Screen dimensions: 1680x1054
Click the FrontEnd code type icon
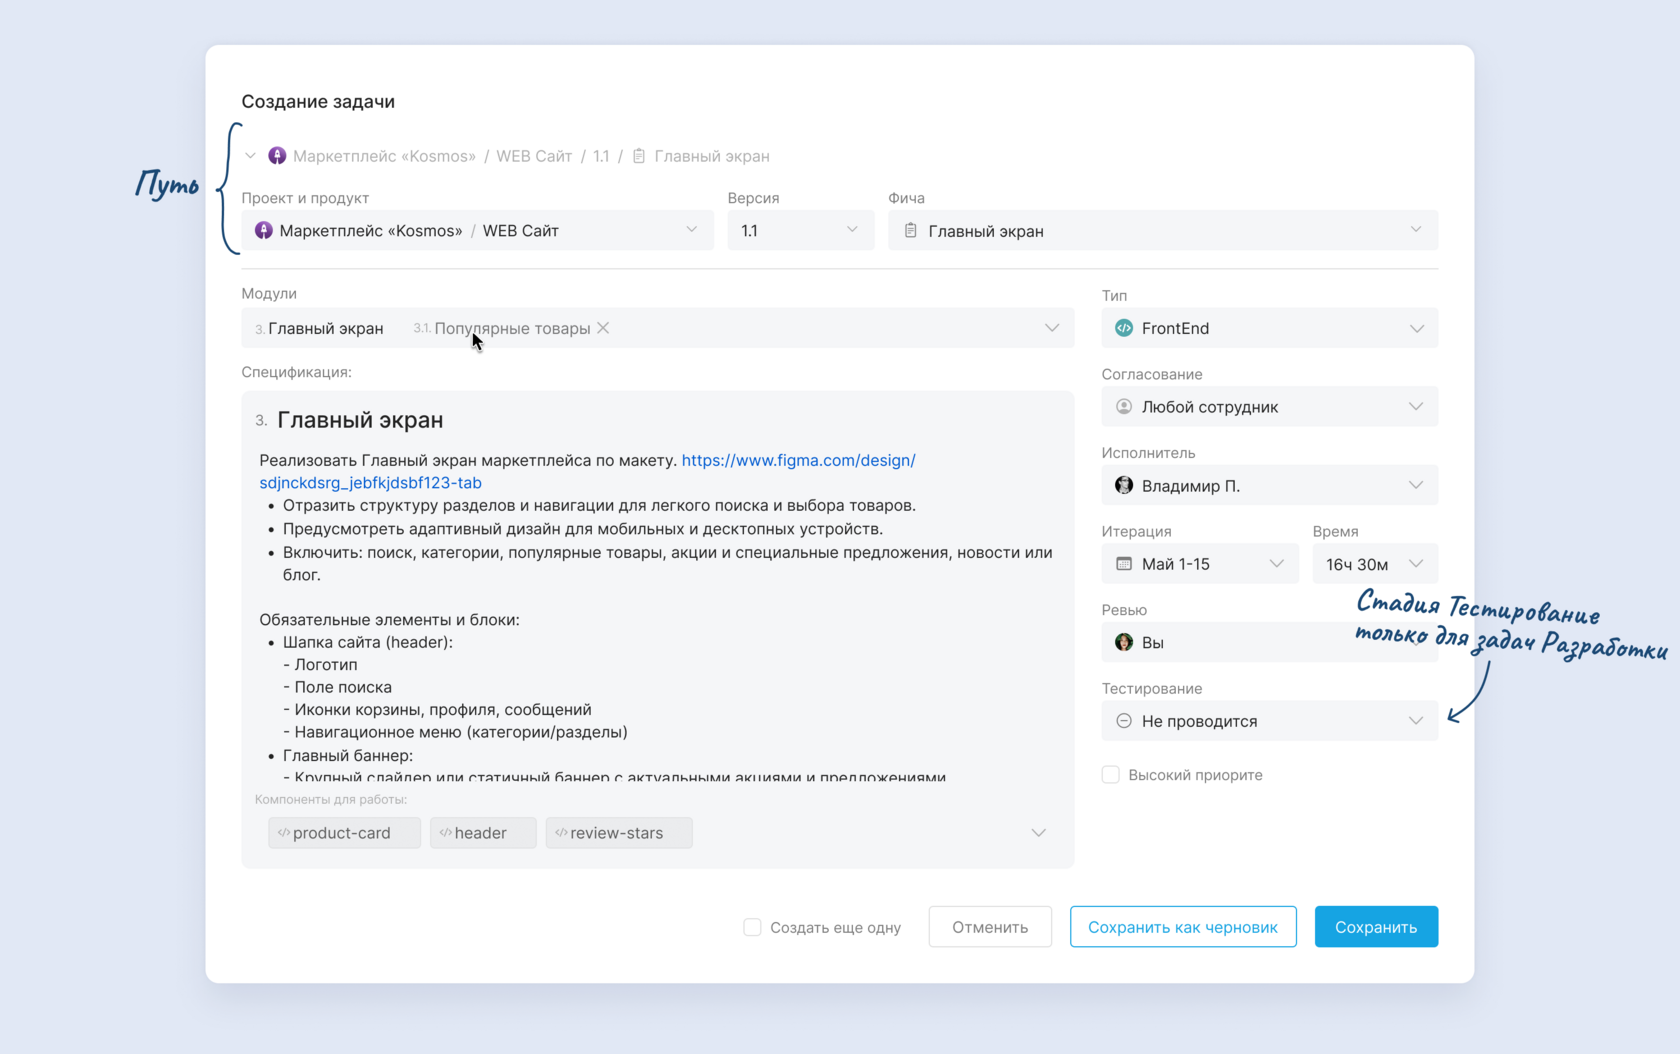(x=1124, y=328)
